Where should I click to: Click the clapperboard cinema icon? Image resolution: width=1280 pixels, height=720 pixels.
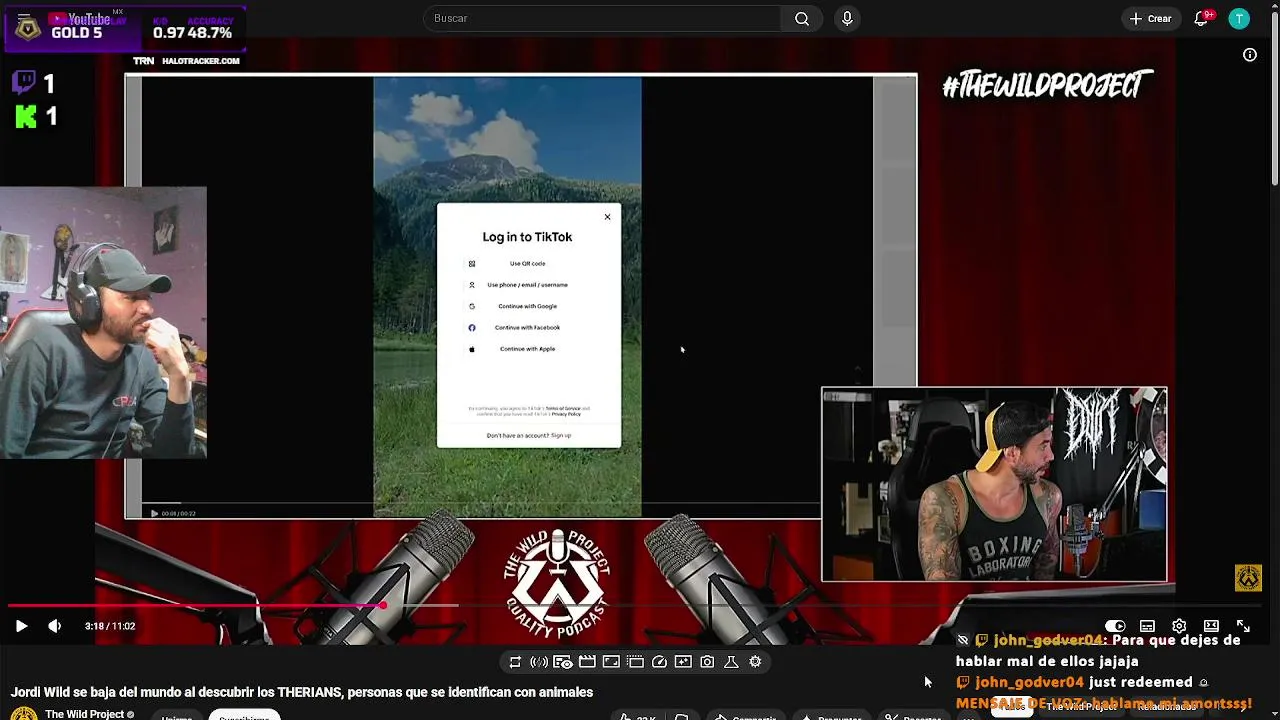tap(587, 662)
